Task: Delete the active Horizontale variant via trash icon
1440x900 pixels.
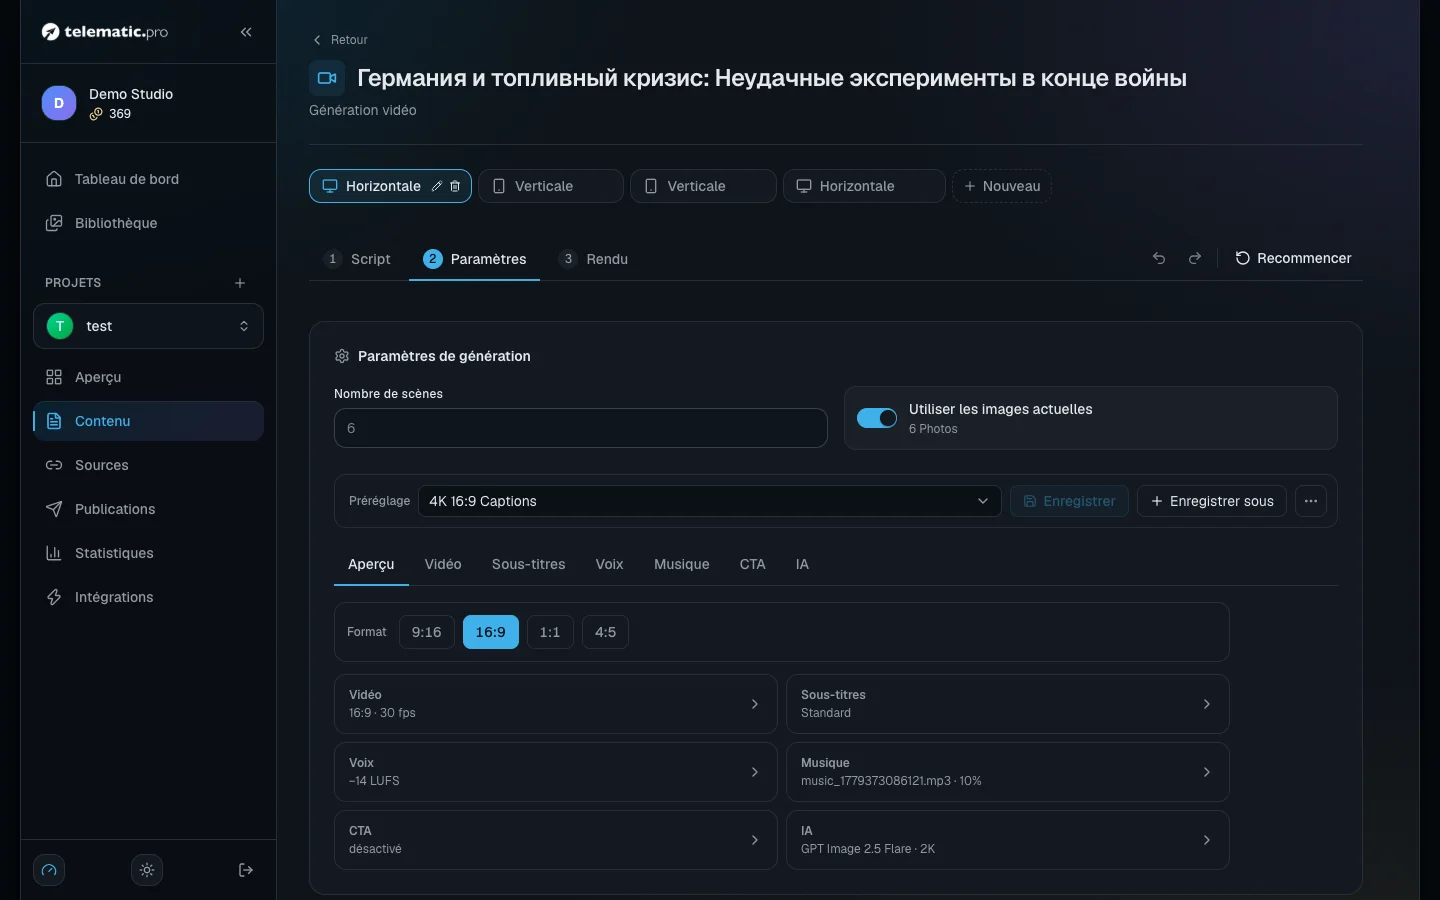Action: (455, 186)
